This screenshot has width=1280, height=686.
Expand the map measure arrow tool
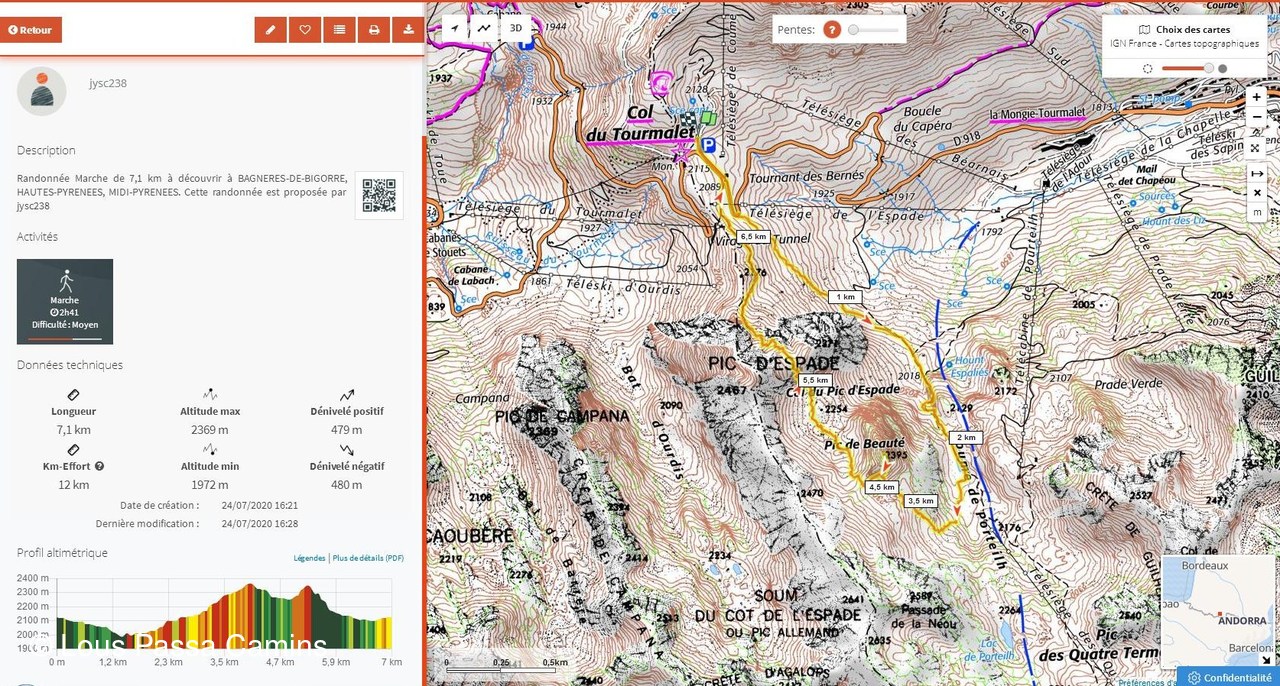[x=1256, y=173]
